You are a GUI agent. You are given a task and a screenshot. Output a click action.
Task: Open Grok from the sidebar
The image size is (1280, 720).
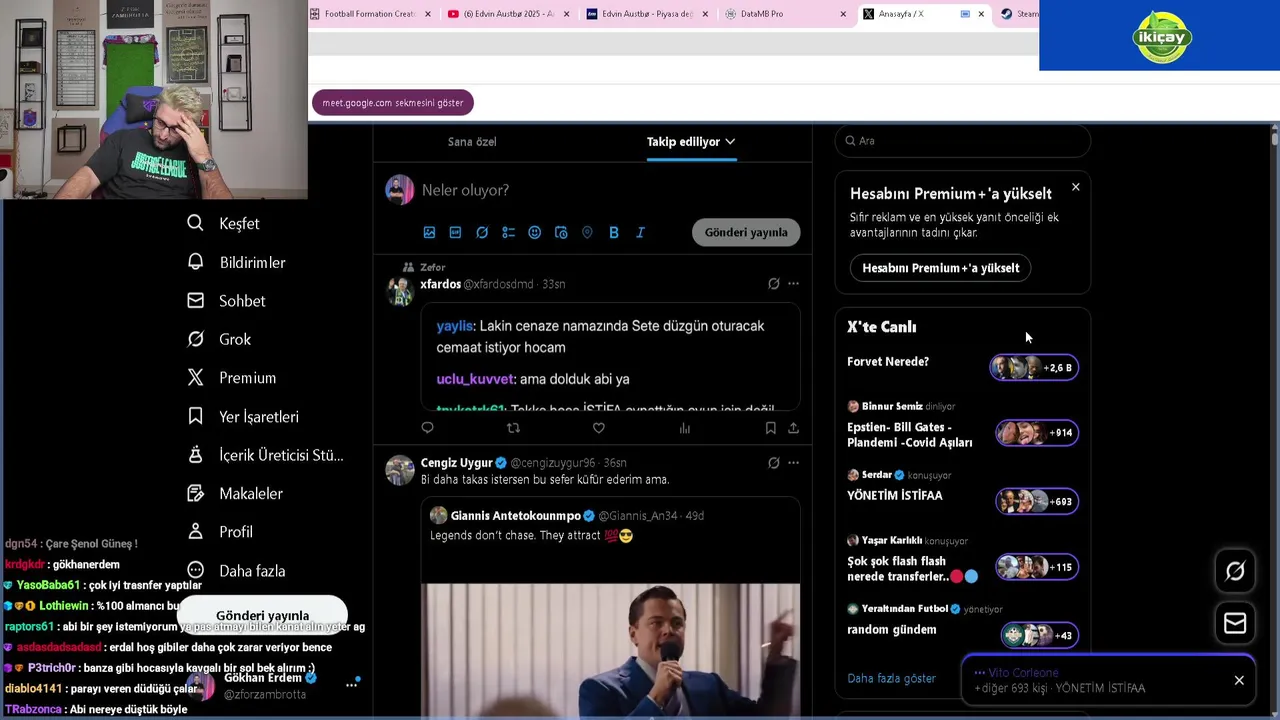pos(219,339)
